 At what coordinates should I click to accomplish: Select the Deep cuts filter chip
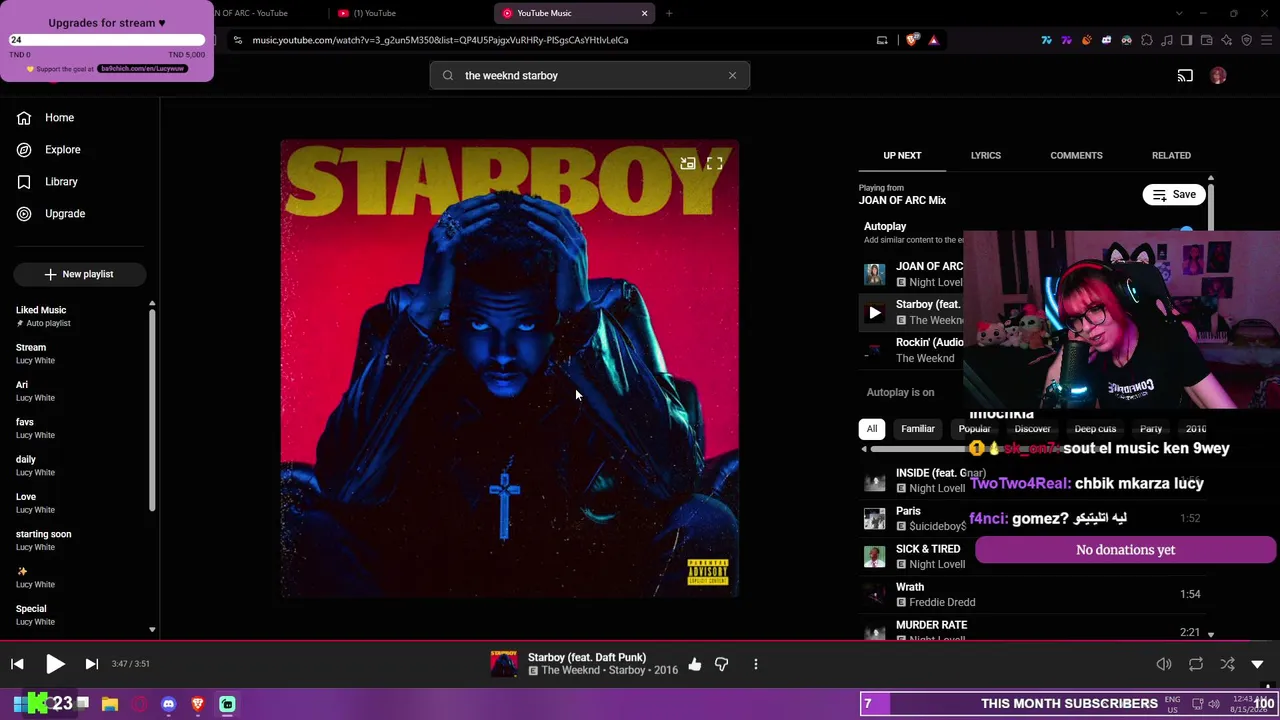pyautogui.click(x=1095, y=429)
